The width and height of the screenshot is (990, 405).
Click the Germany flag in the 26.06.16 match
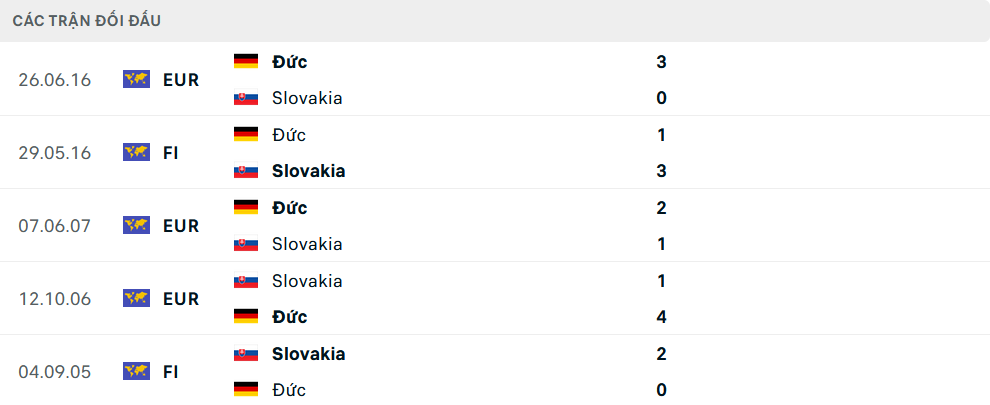245,61
